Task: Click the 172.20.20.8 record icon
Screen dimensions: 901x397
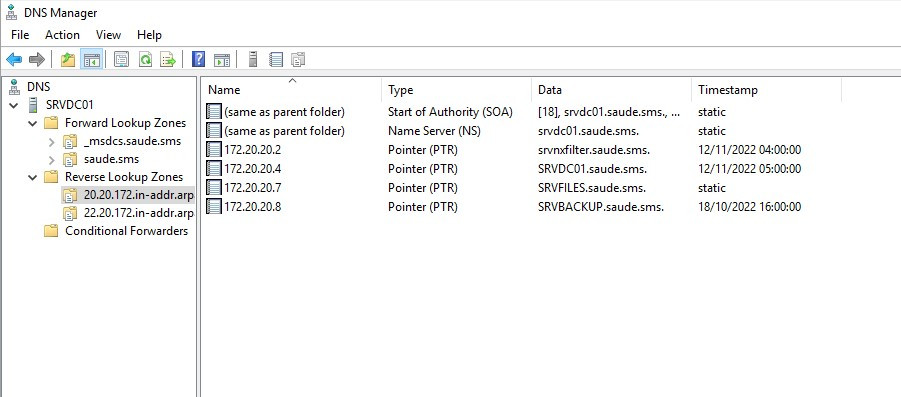Action: coord(214,206)
